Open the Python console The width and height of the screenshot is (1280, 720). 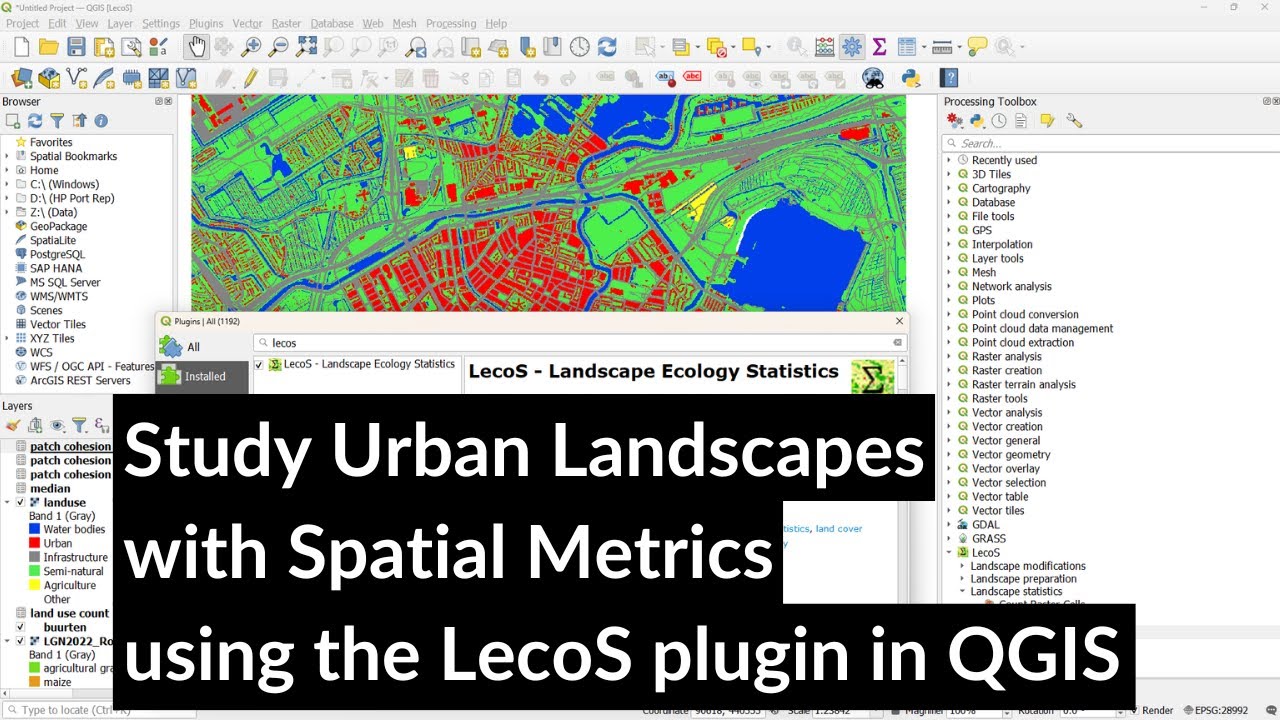911,78
